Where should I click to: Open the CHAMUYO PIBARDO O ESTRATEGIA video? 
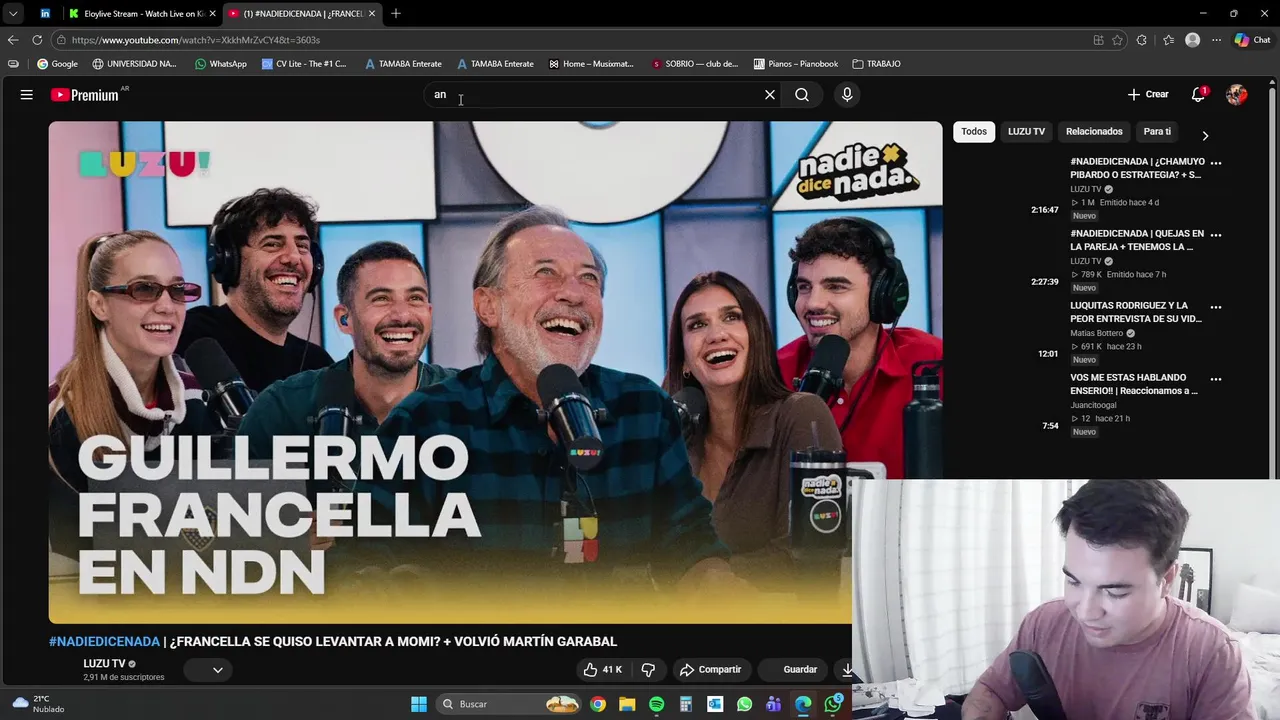coord(1137,168)
